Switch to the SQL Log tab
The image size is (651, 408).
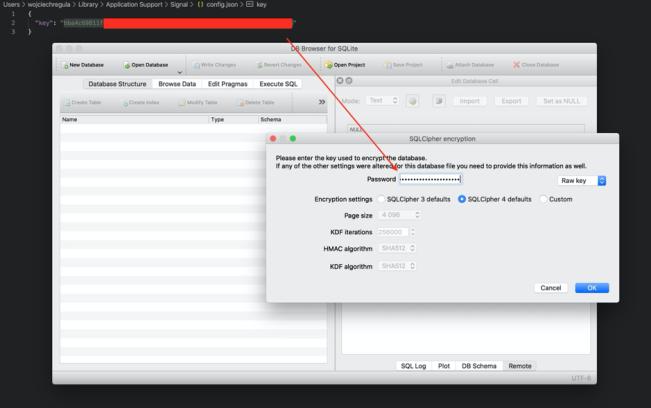(x=413, y=366)
